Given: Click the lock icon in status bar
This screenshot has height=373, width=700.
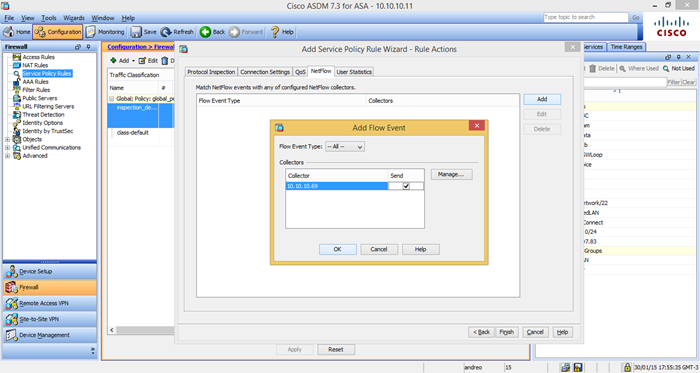Looking at the screenshot, I should (x=627, y=367).
